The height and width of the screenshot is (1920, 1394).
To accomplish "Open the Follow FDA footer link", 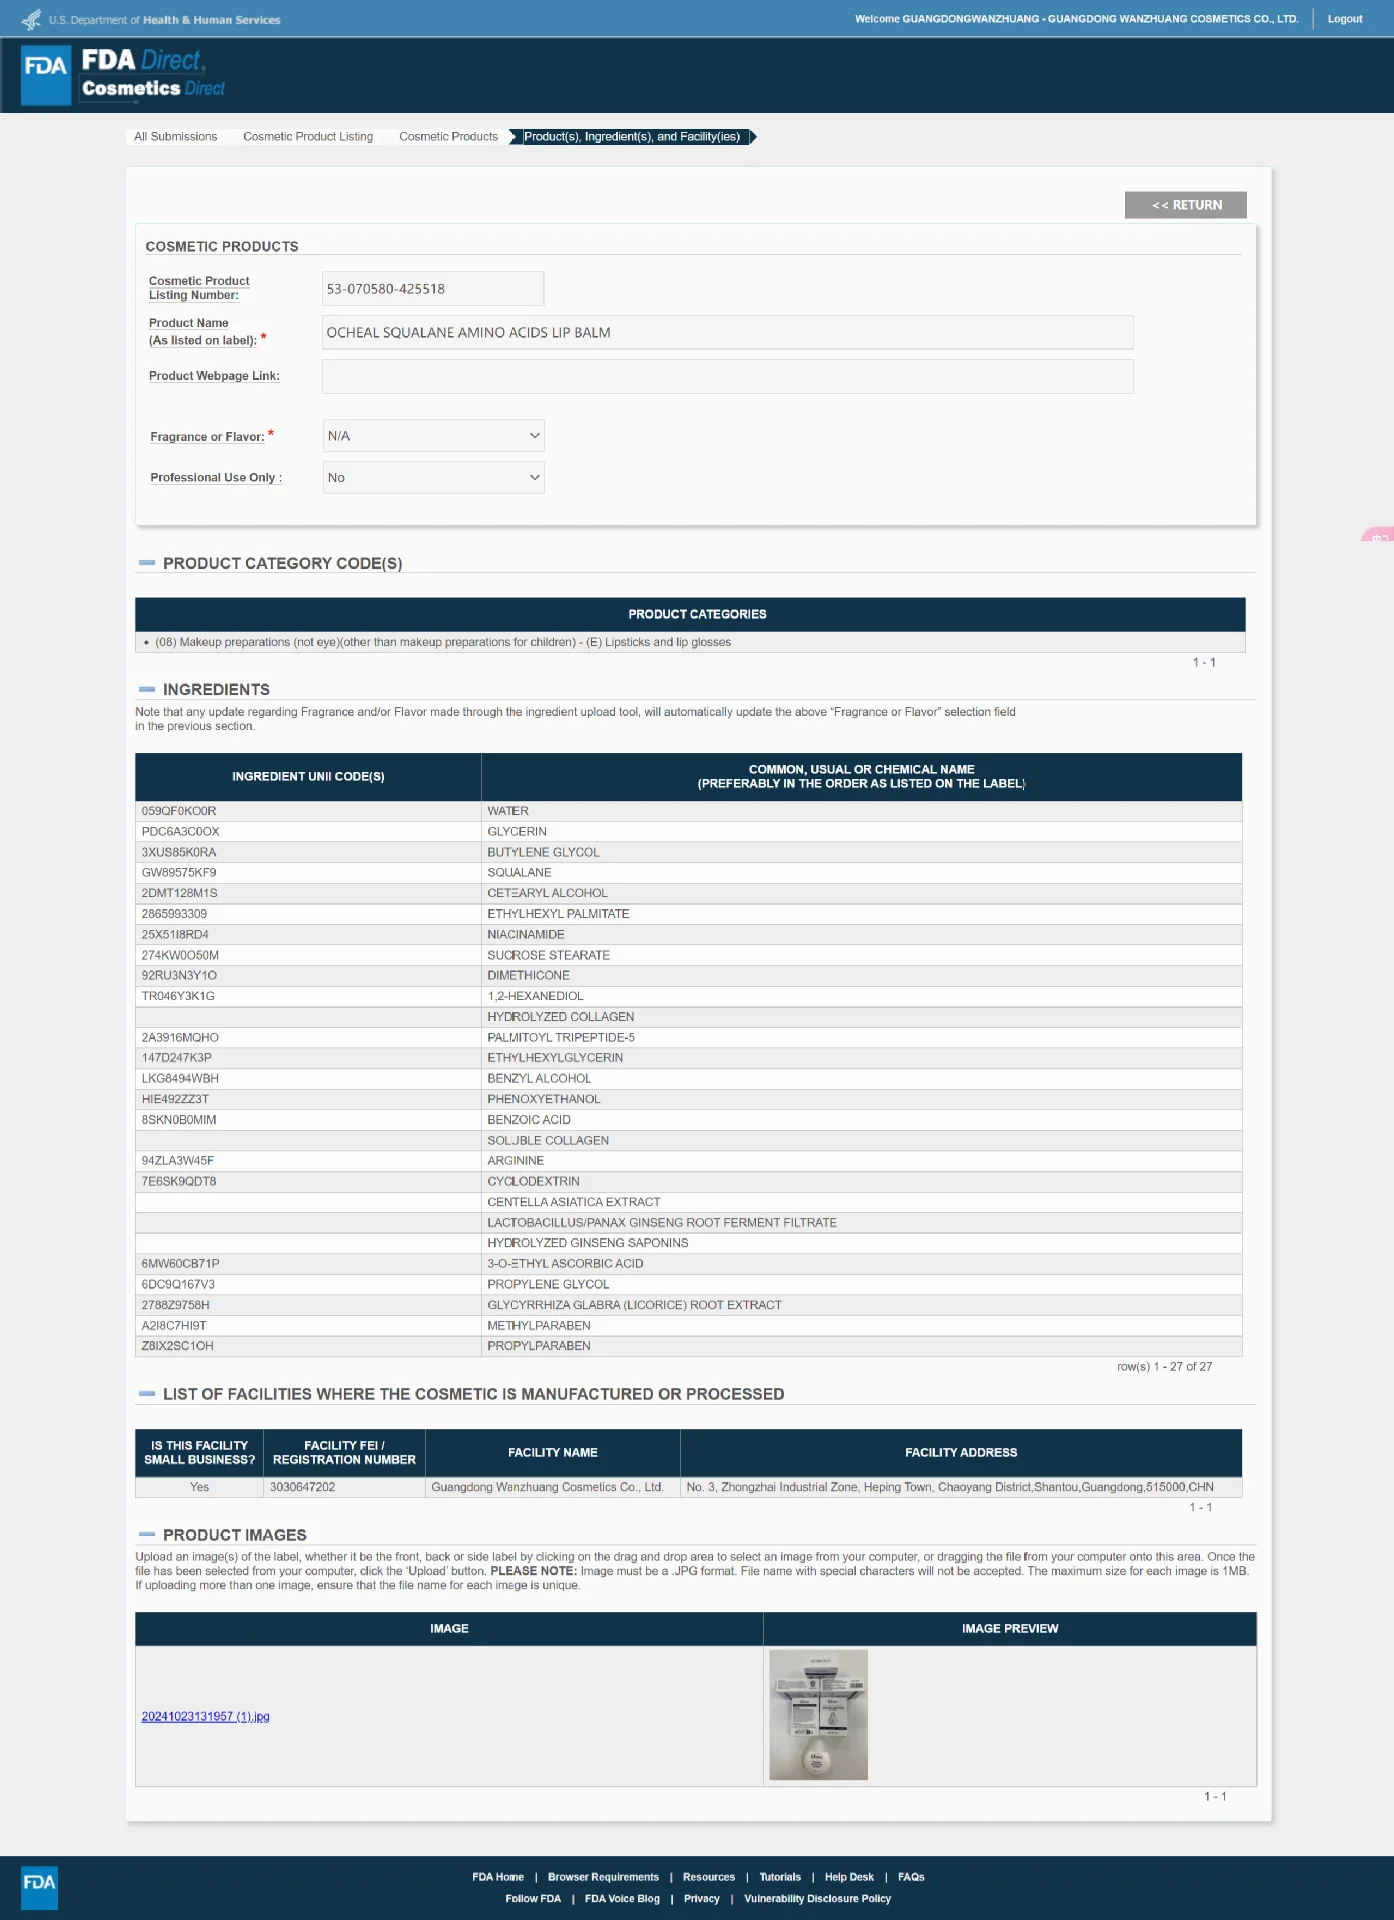I will click(533, 1899).
